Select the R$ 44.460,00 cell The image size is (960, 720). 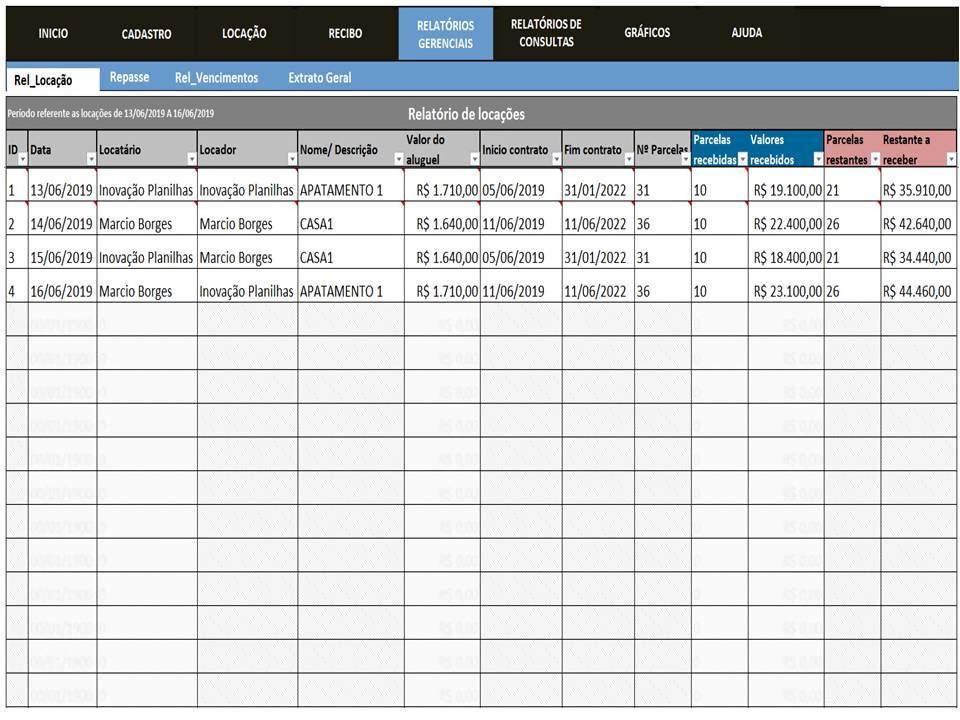(917, 292)
